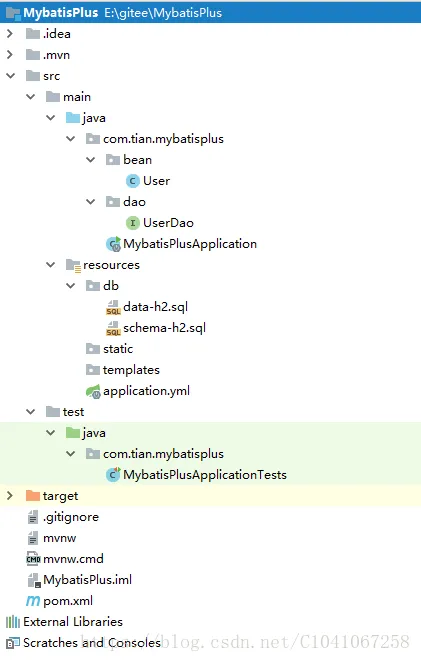Select the .gitignore file
421x662 pixels.
click(x=62, y=517)
